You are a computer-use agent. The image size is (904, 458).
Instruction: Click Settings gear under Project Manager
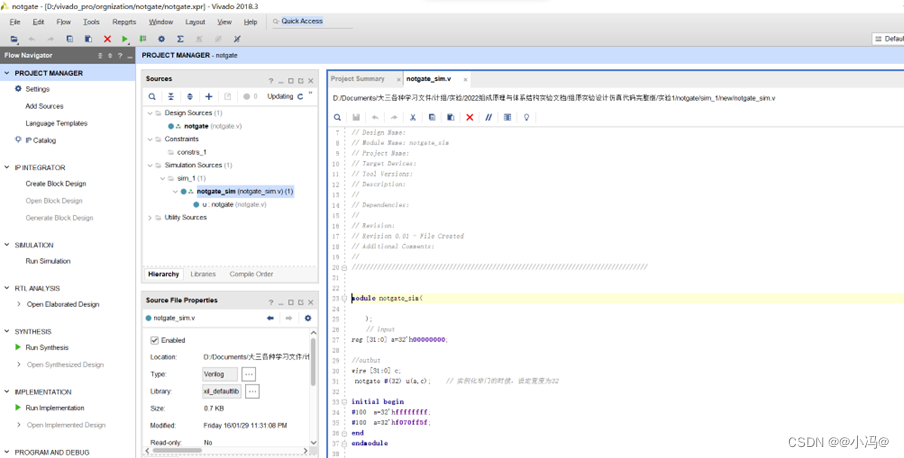click(x=18, y=89)
